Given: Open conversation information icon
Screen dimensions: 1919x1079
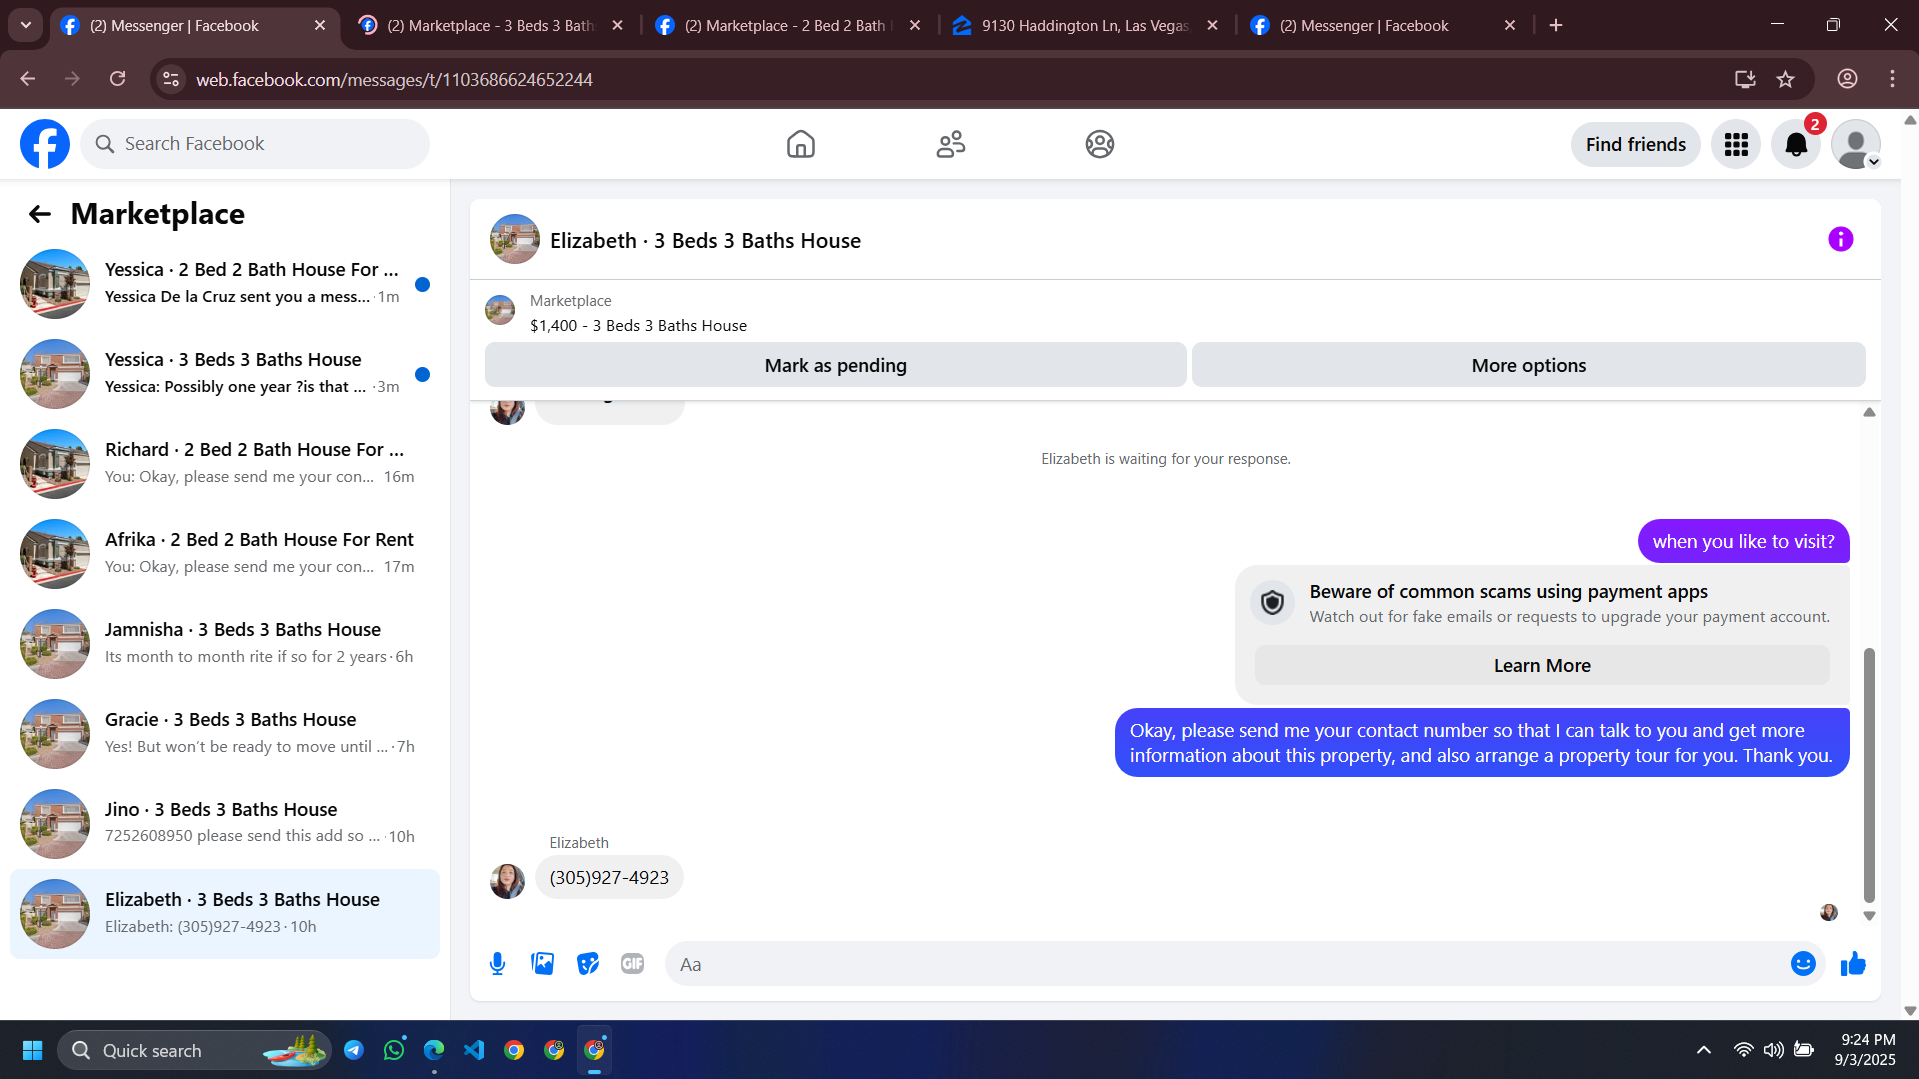Looking at the screenshot, I should point(1840,239).
